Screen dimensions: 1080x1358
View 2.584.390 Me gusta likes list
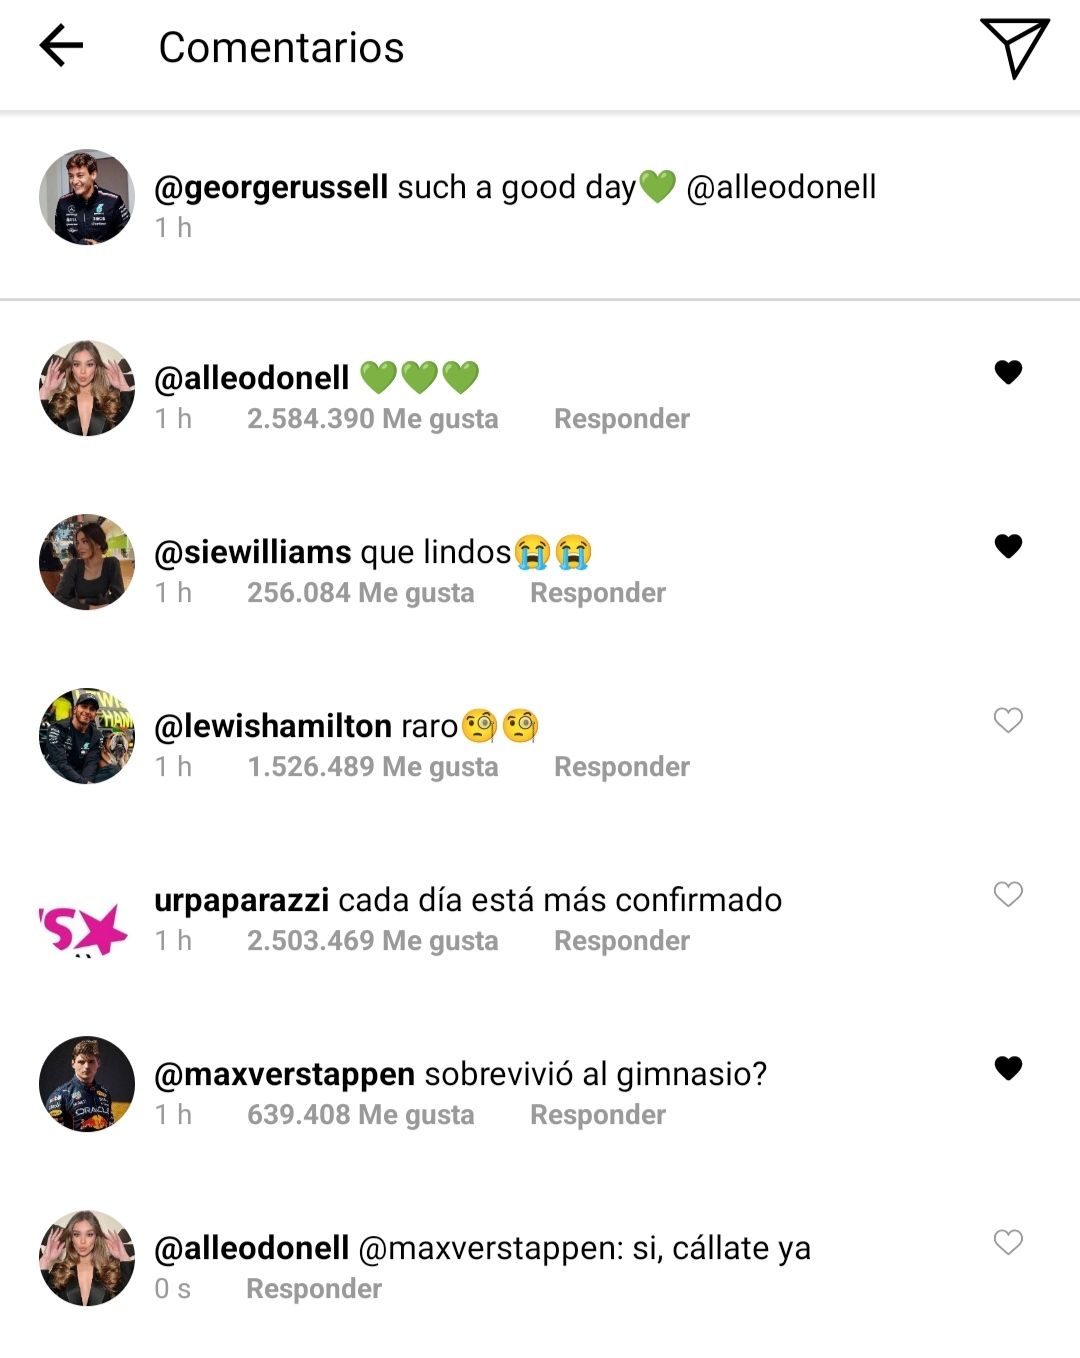point(372,419)
